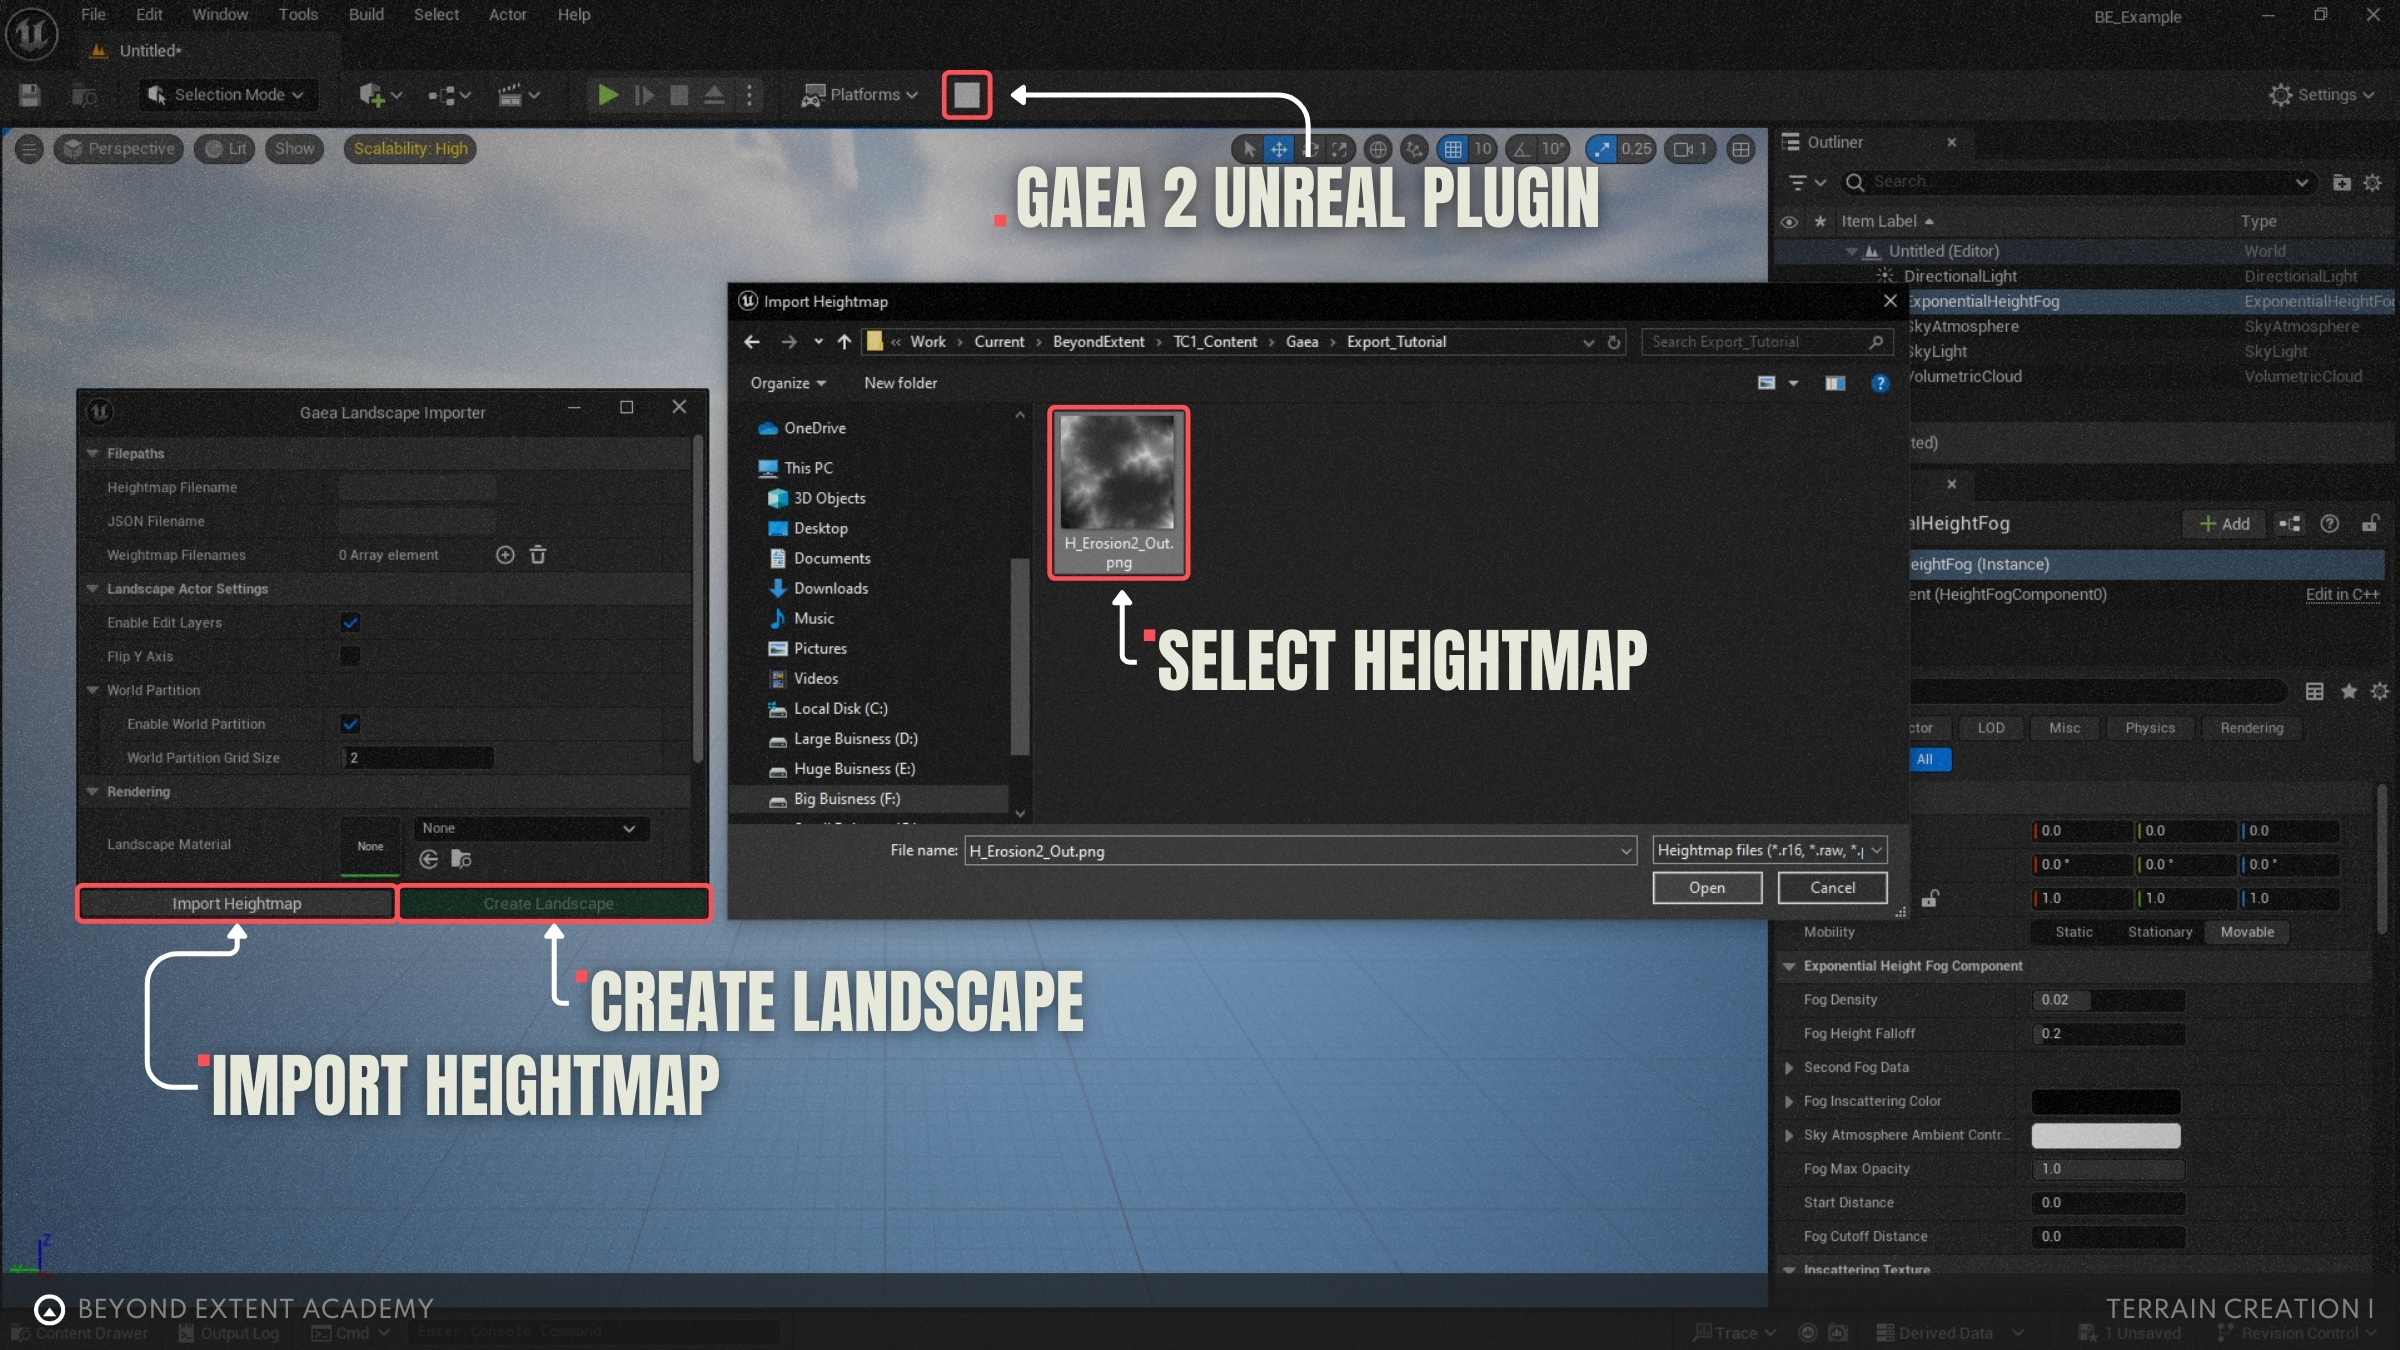
Task: Click the add array element icon
Action: tap(505, 555)
